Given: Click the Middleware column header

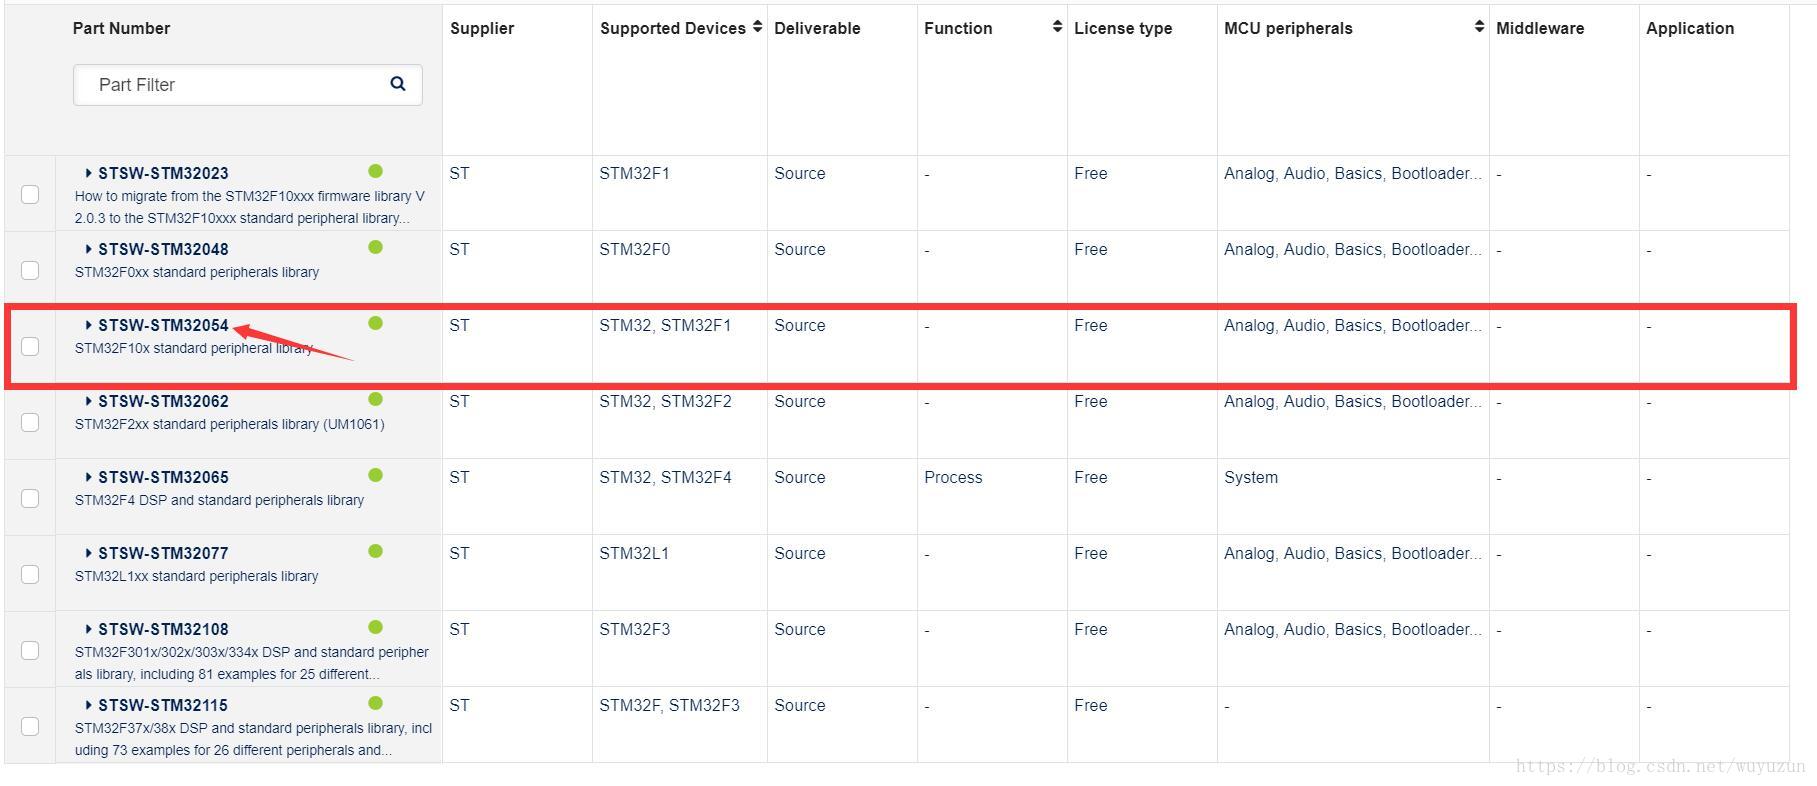Looking at the screenshot, I should [1540, 28].
